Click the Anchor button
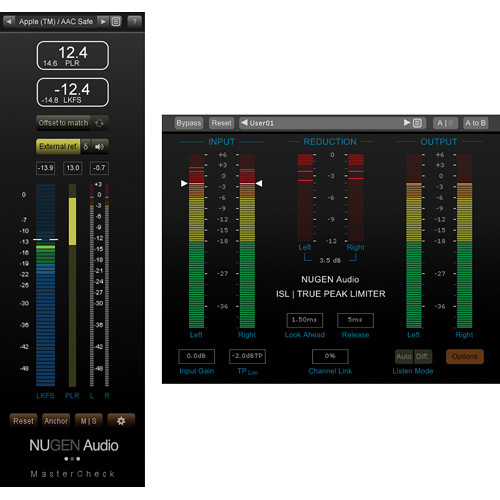The image size is (500, 500). click(x=56, y=421)
